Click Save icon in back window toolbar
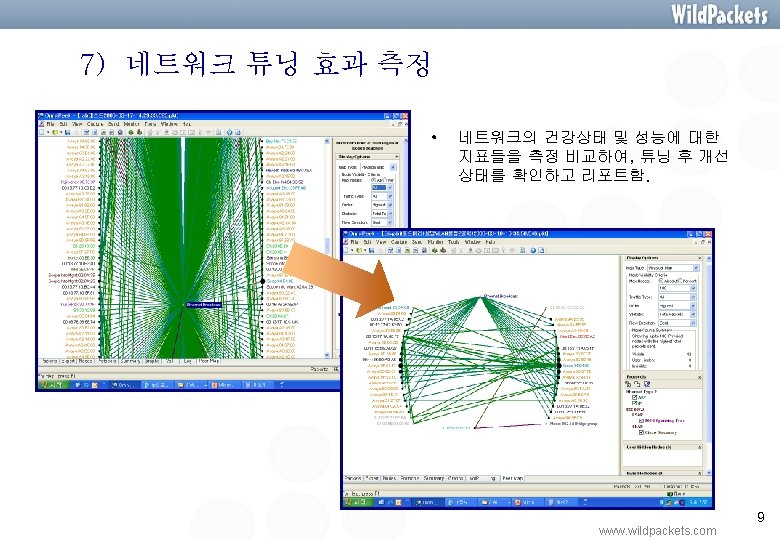This screenshot has width=780, height=540. [67, 132]
